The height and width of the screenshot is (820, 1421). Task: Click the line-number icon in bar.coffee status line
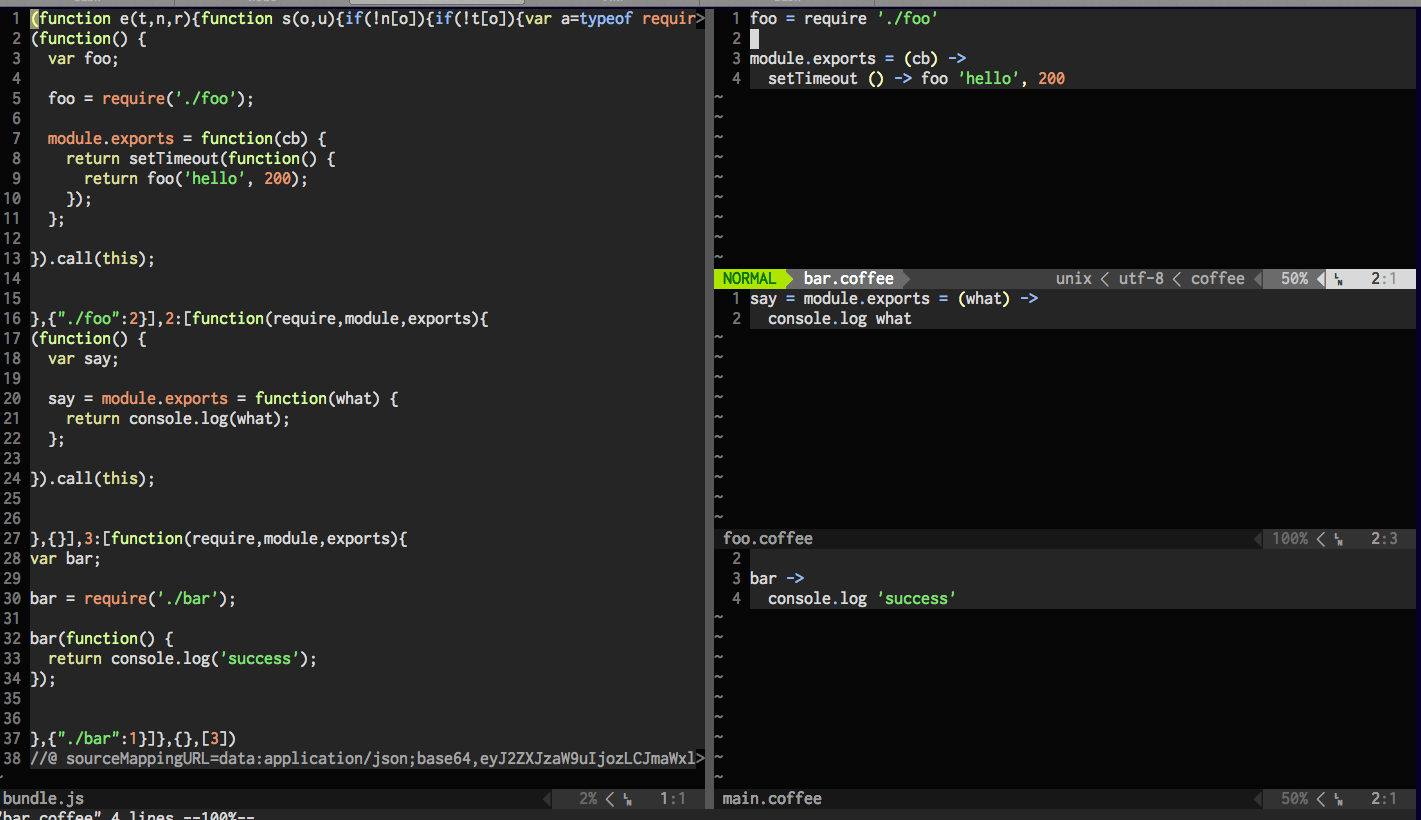click(1338, 279)
